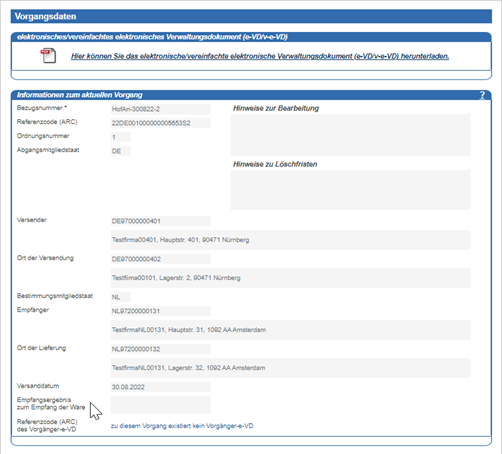Click Versender address Testfirma00401 Hauptstr. 401

291,240
